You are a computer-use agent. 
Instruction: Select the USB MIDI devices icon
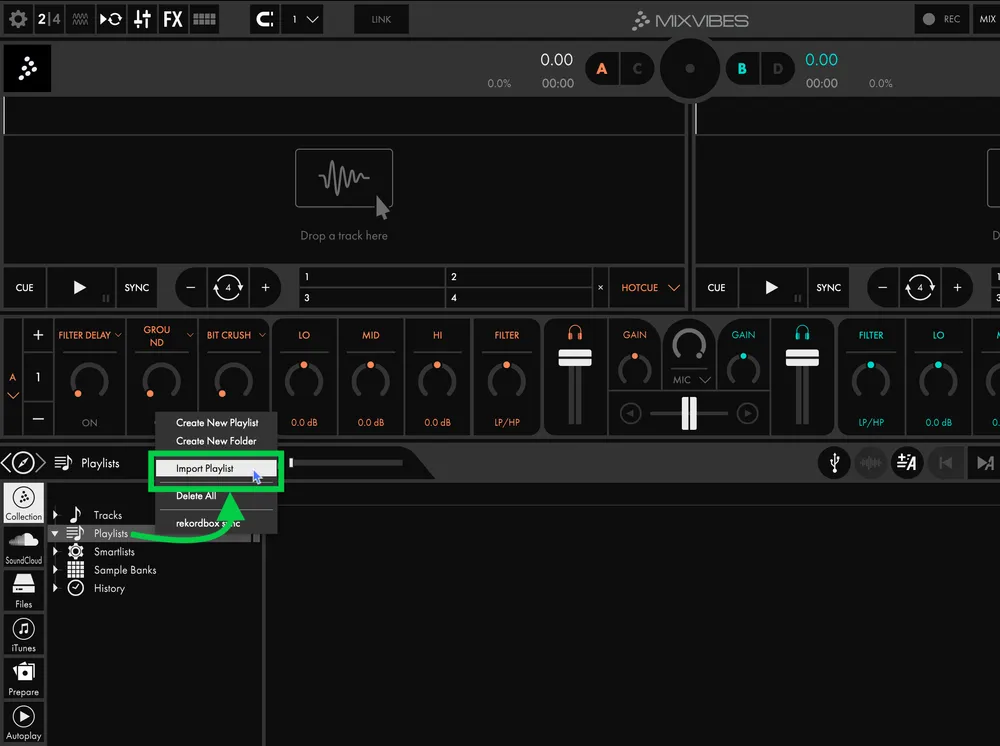[x=834, y=463]
